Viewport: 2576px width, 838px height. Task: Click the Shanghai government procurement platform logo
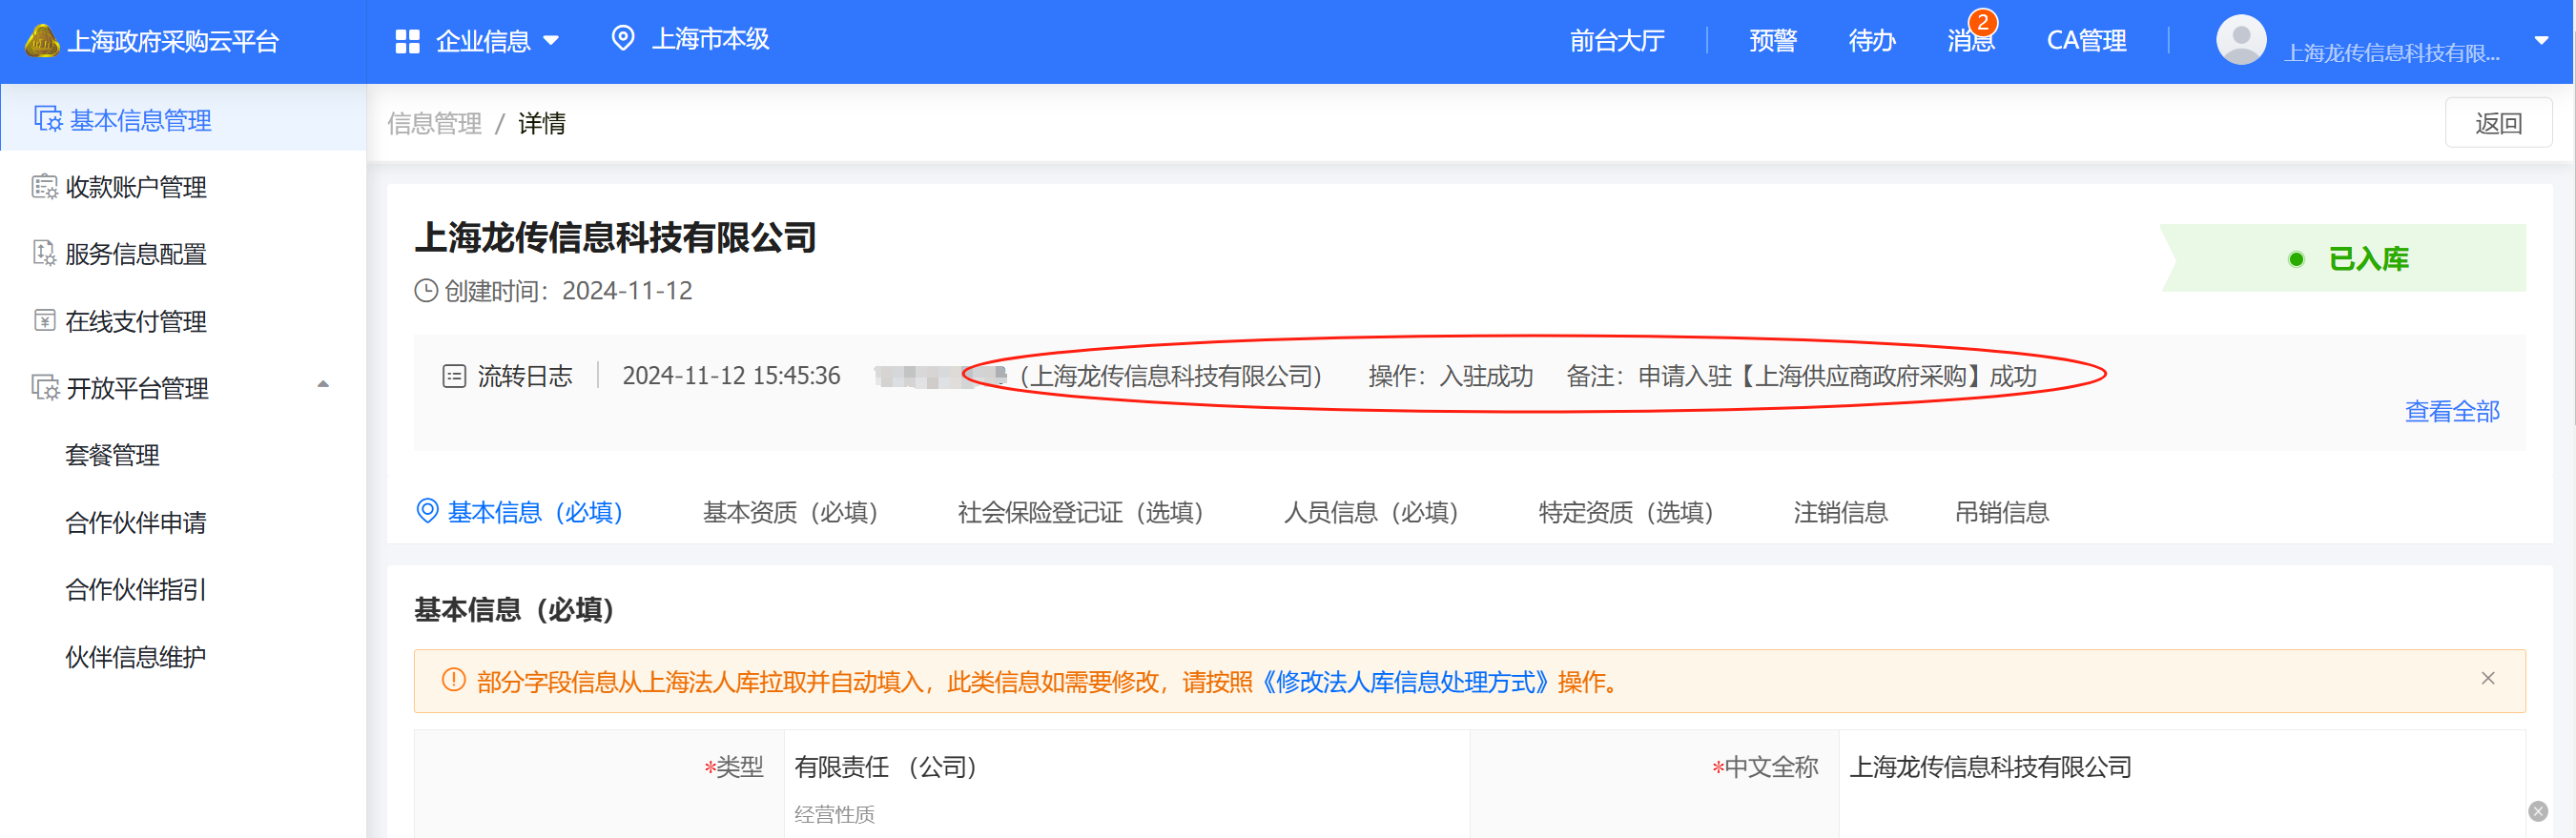pyautogui.click(x=42, y=41)
